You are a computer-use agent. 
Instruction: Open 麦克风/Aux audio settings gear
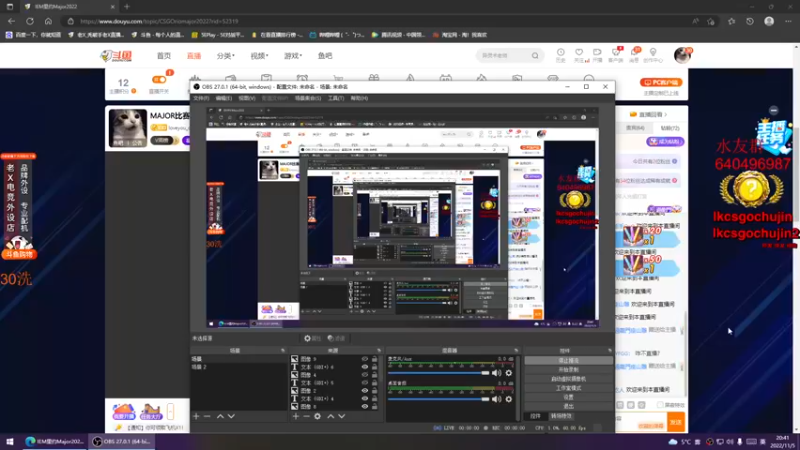point(509,373)
